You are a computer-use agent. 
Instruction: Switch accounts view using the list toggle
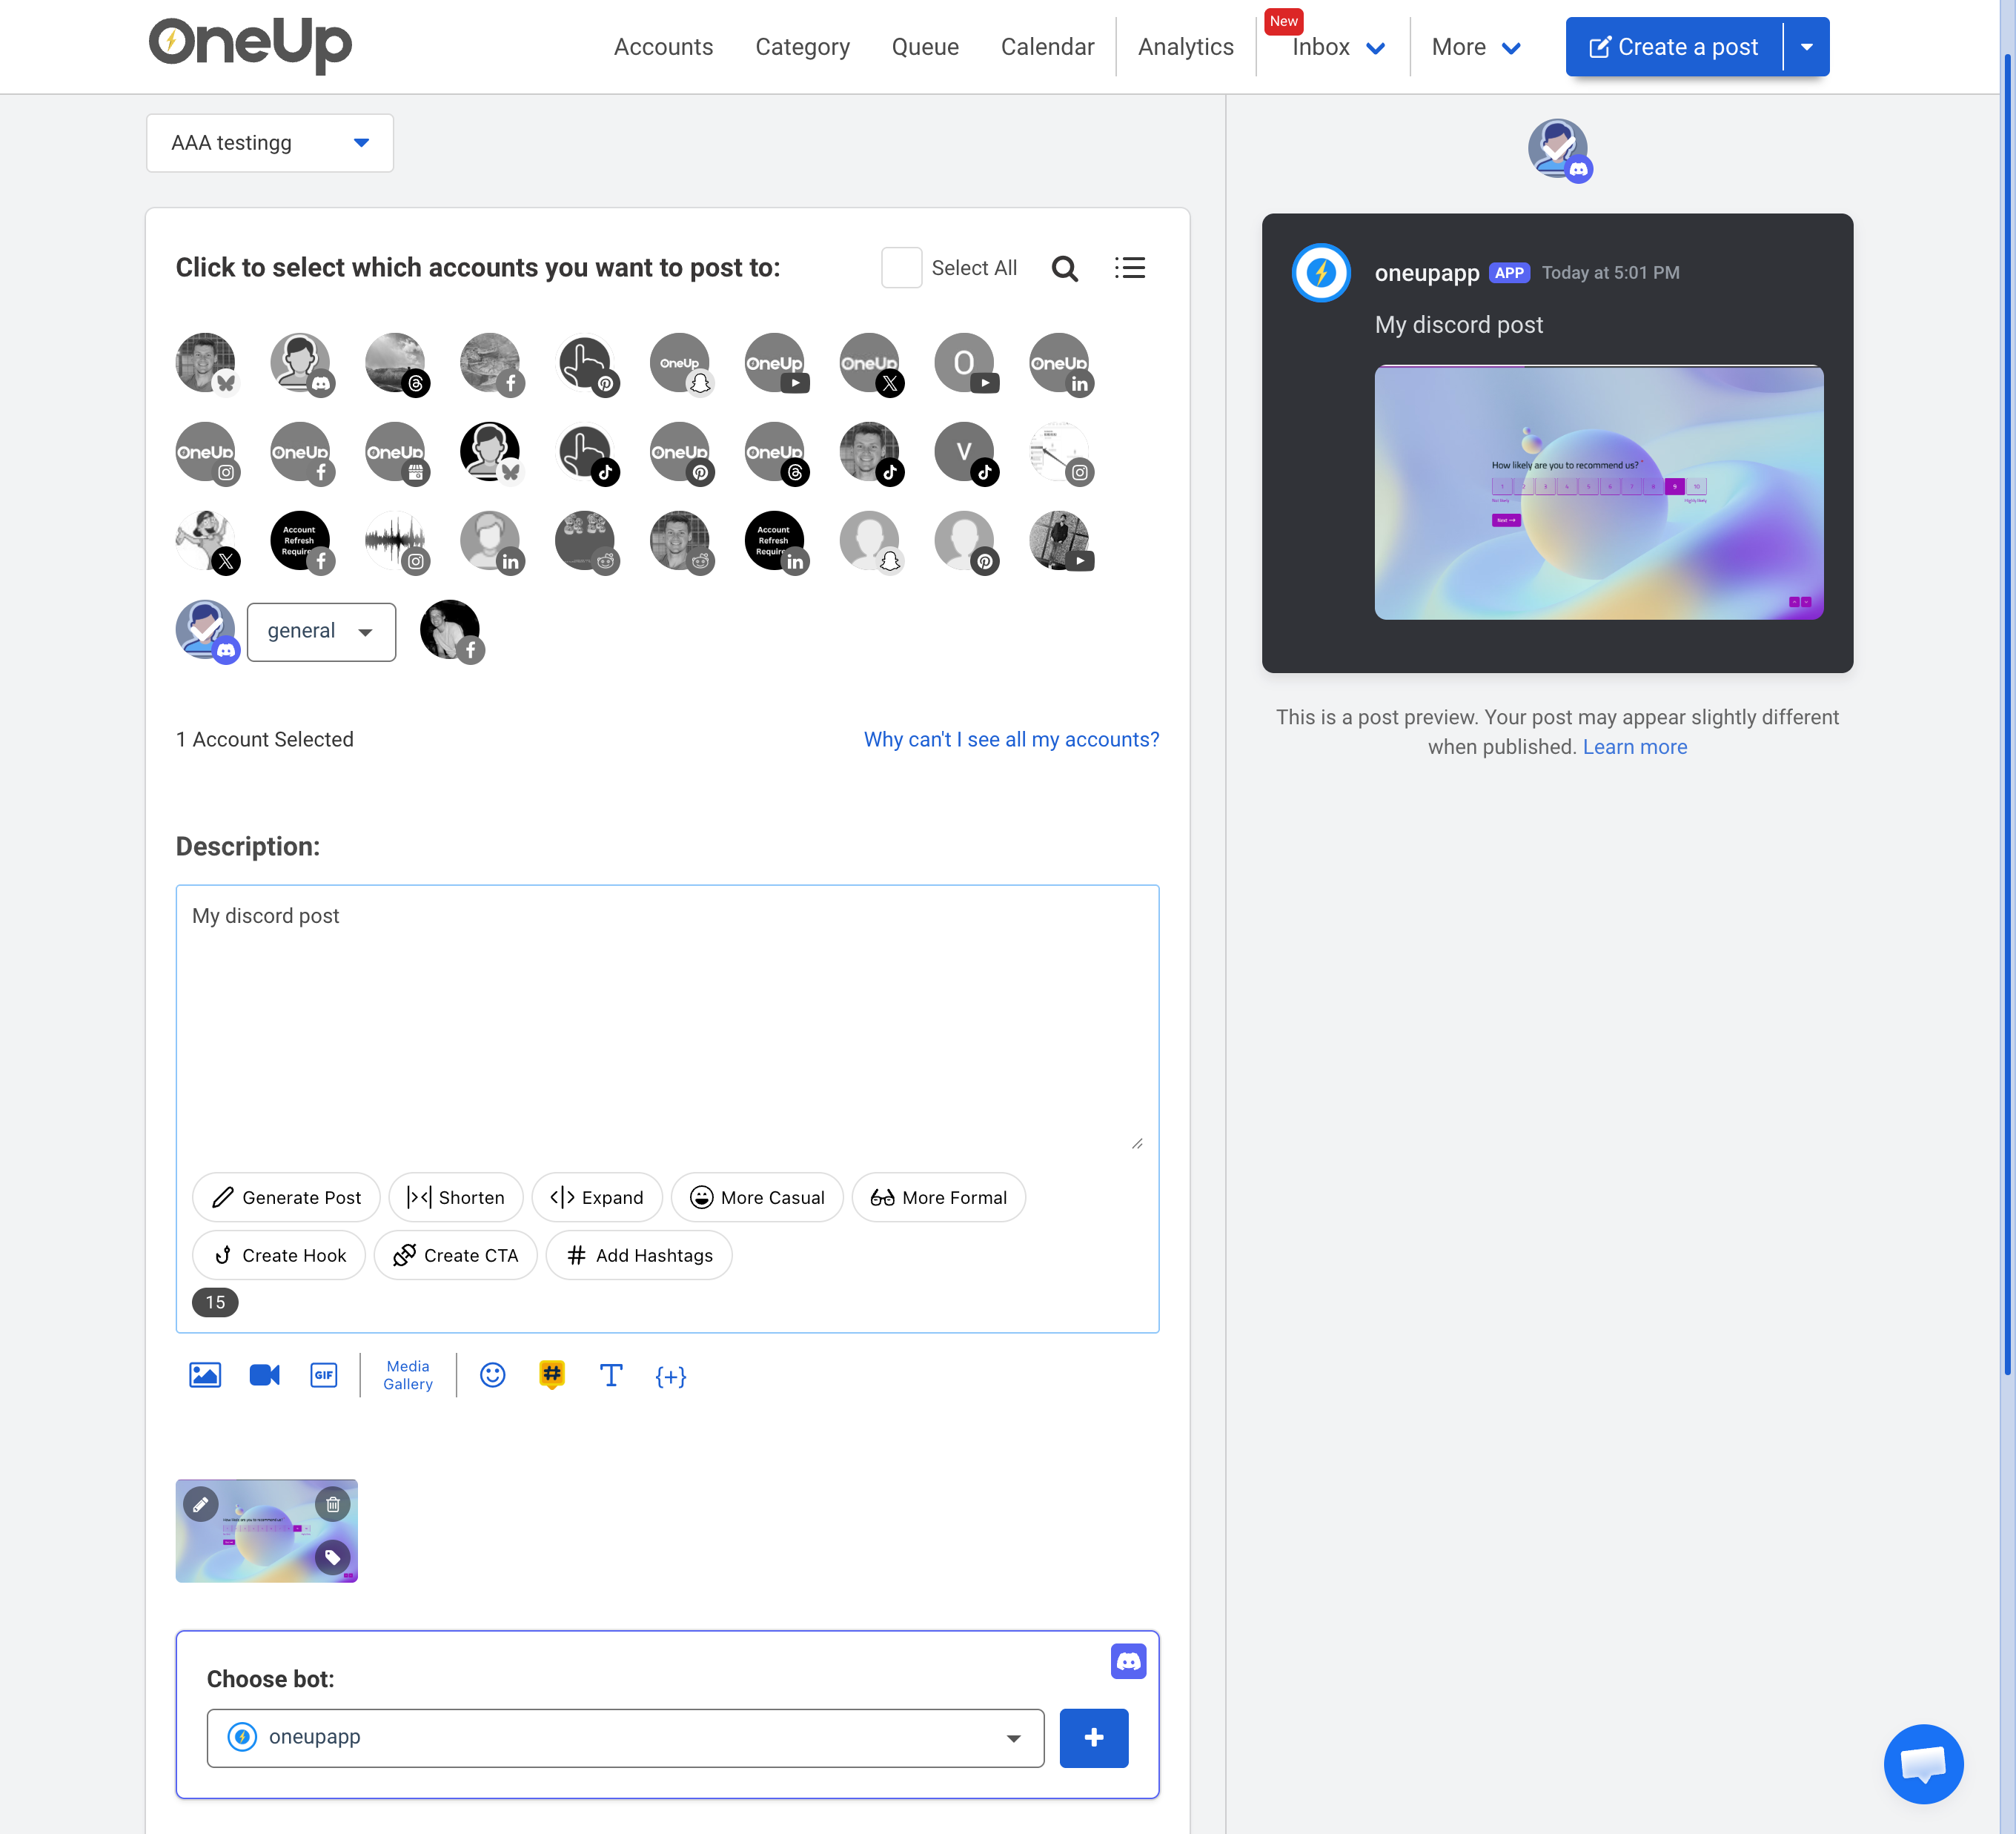click(1130, 267)
